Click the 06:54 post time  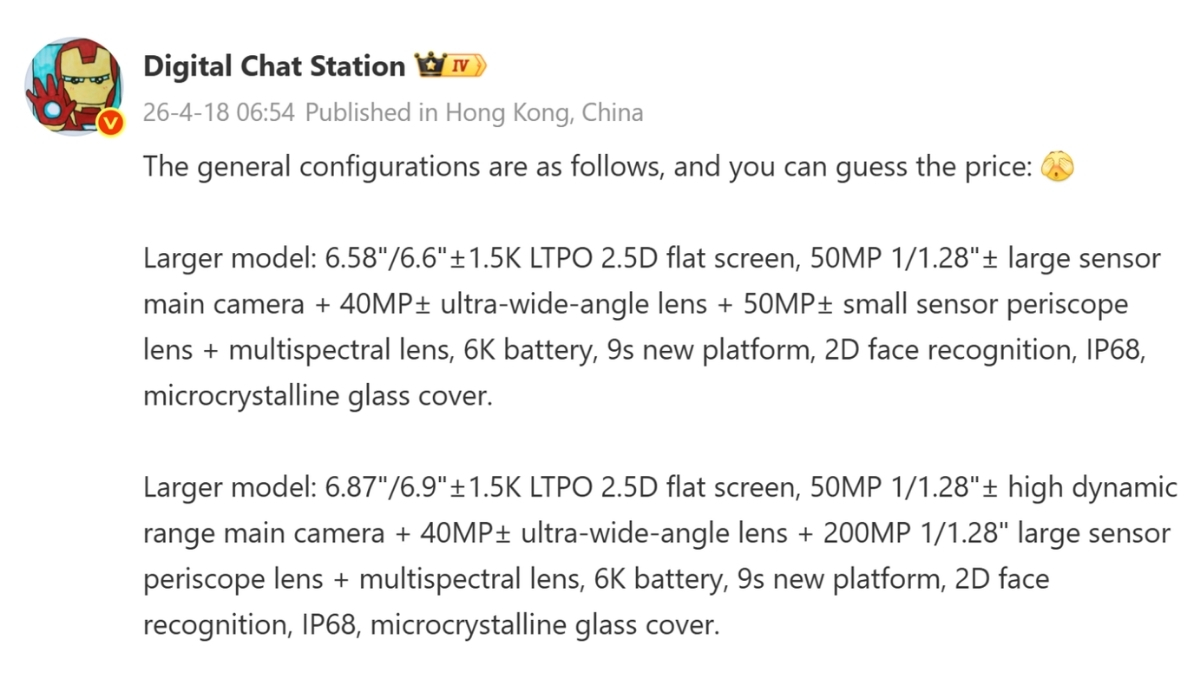pos(267,112)
